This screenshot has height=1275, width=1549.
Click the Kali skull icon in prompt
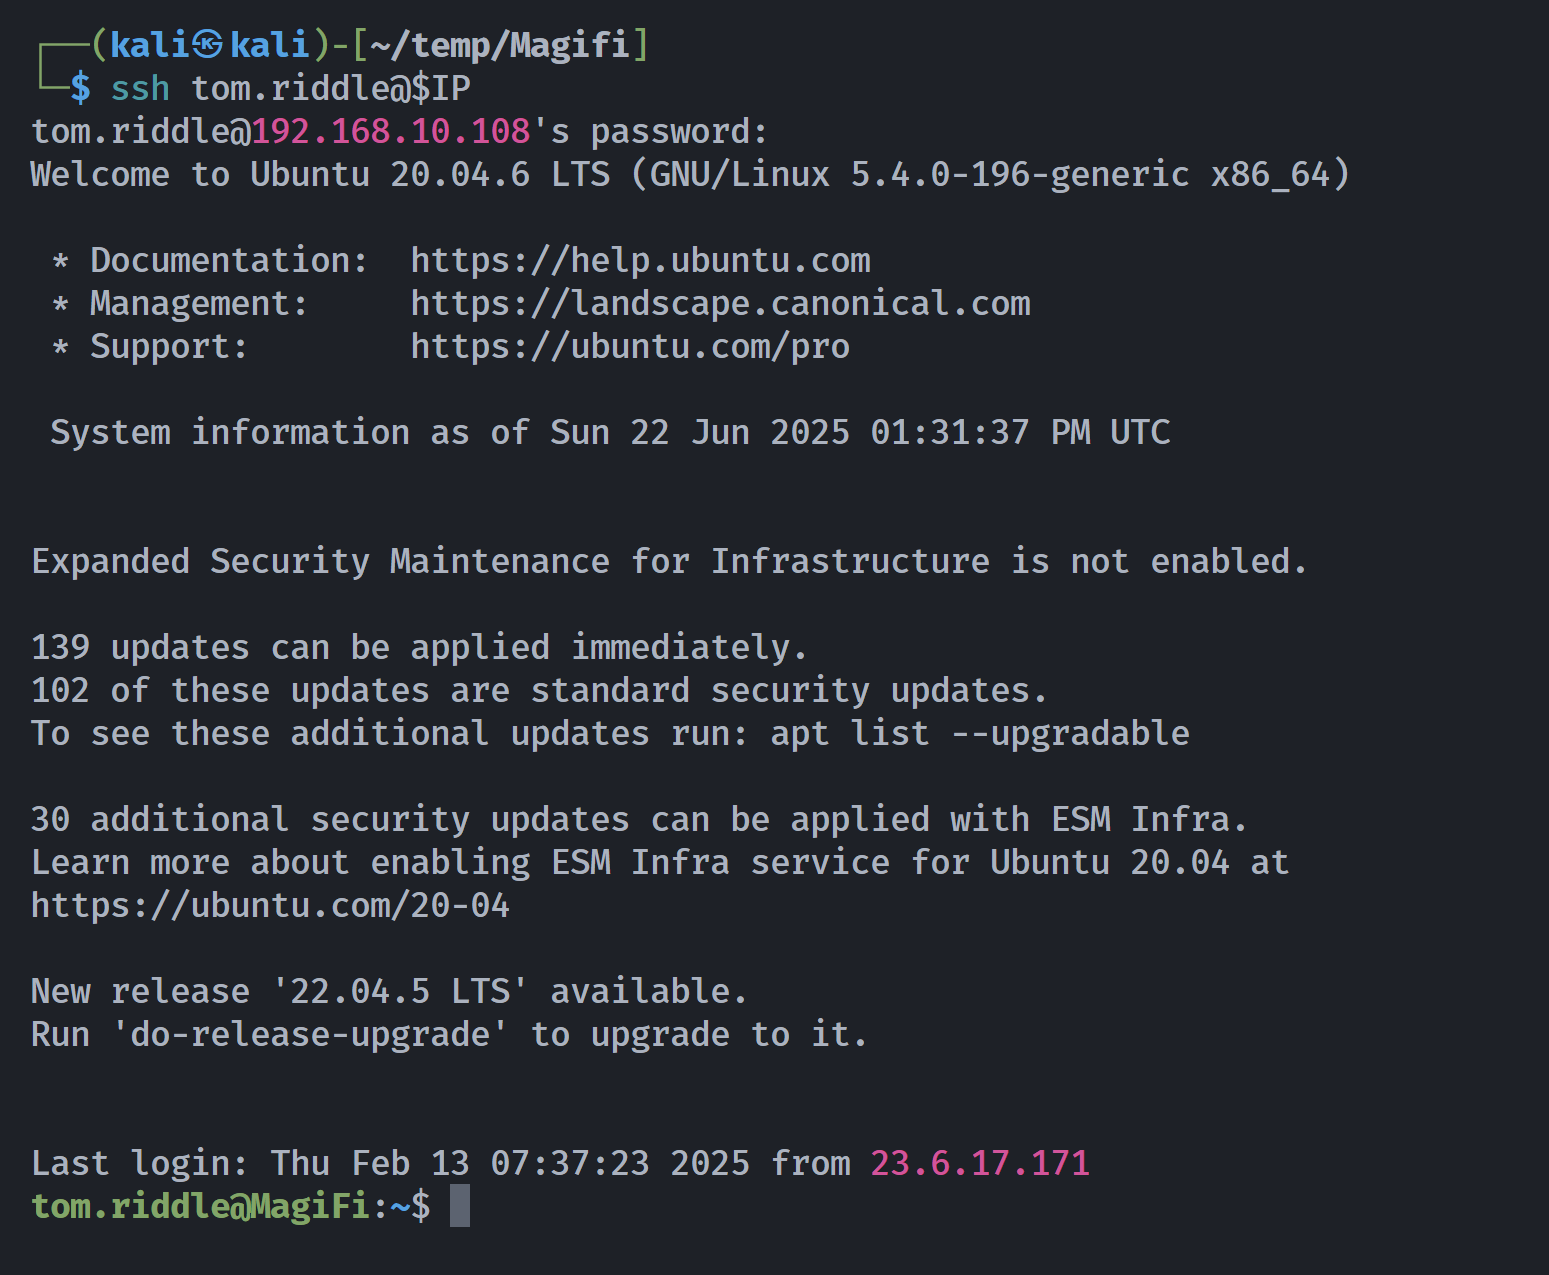pyautogui.click(x=209, y=45)
